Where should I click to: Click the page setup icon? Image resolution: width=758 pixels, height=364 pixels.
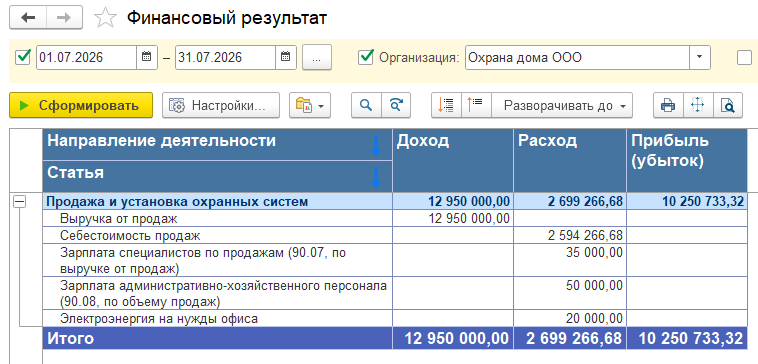coord(698,105)
